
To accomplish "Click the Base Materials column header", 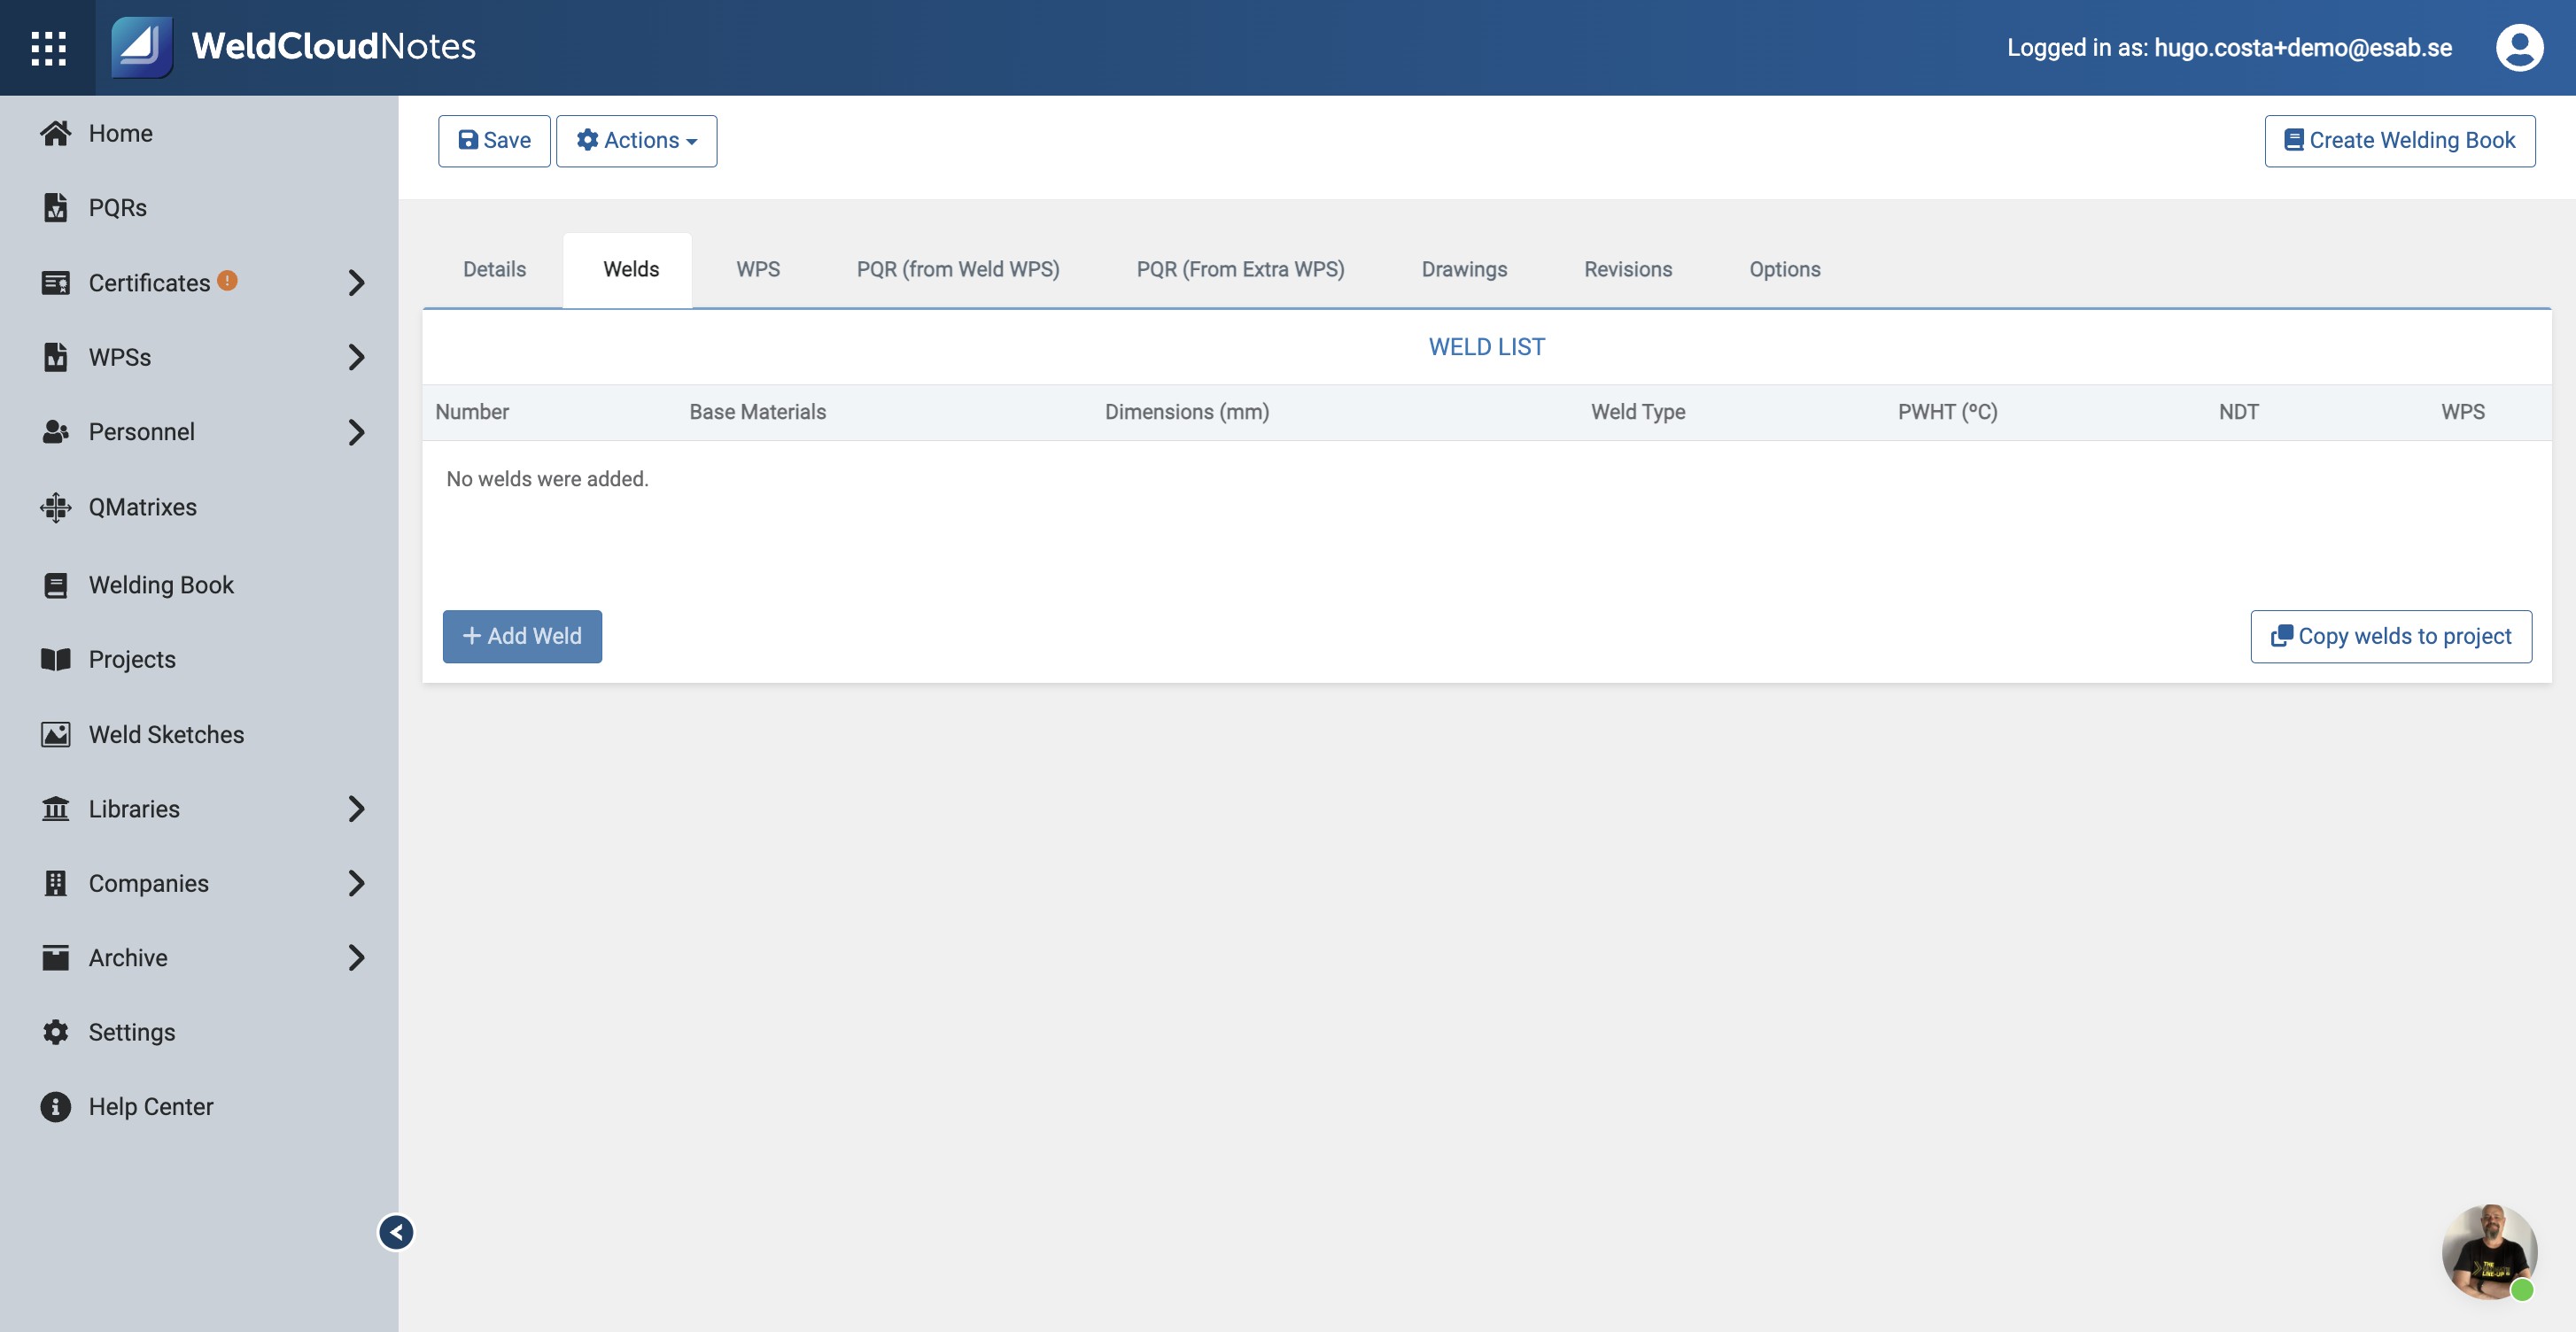I will pos(757,412).
